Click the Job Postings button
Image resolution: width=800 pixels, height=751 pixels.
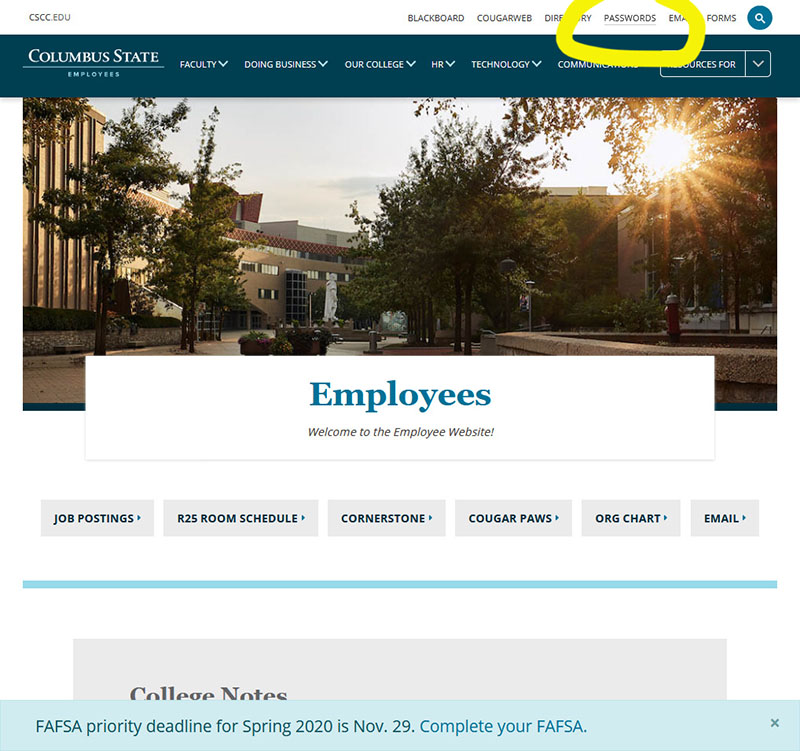97,518
